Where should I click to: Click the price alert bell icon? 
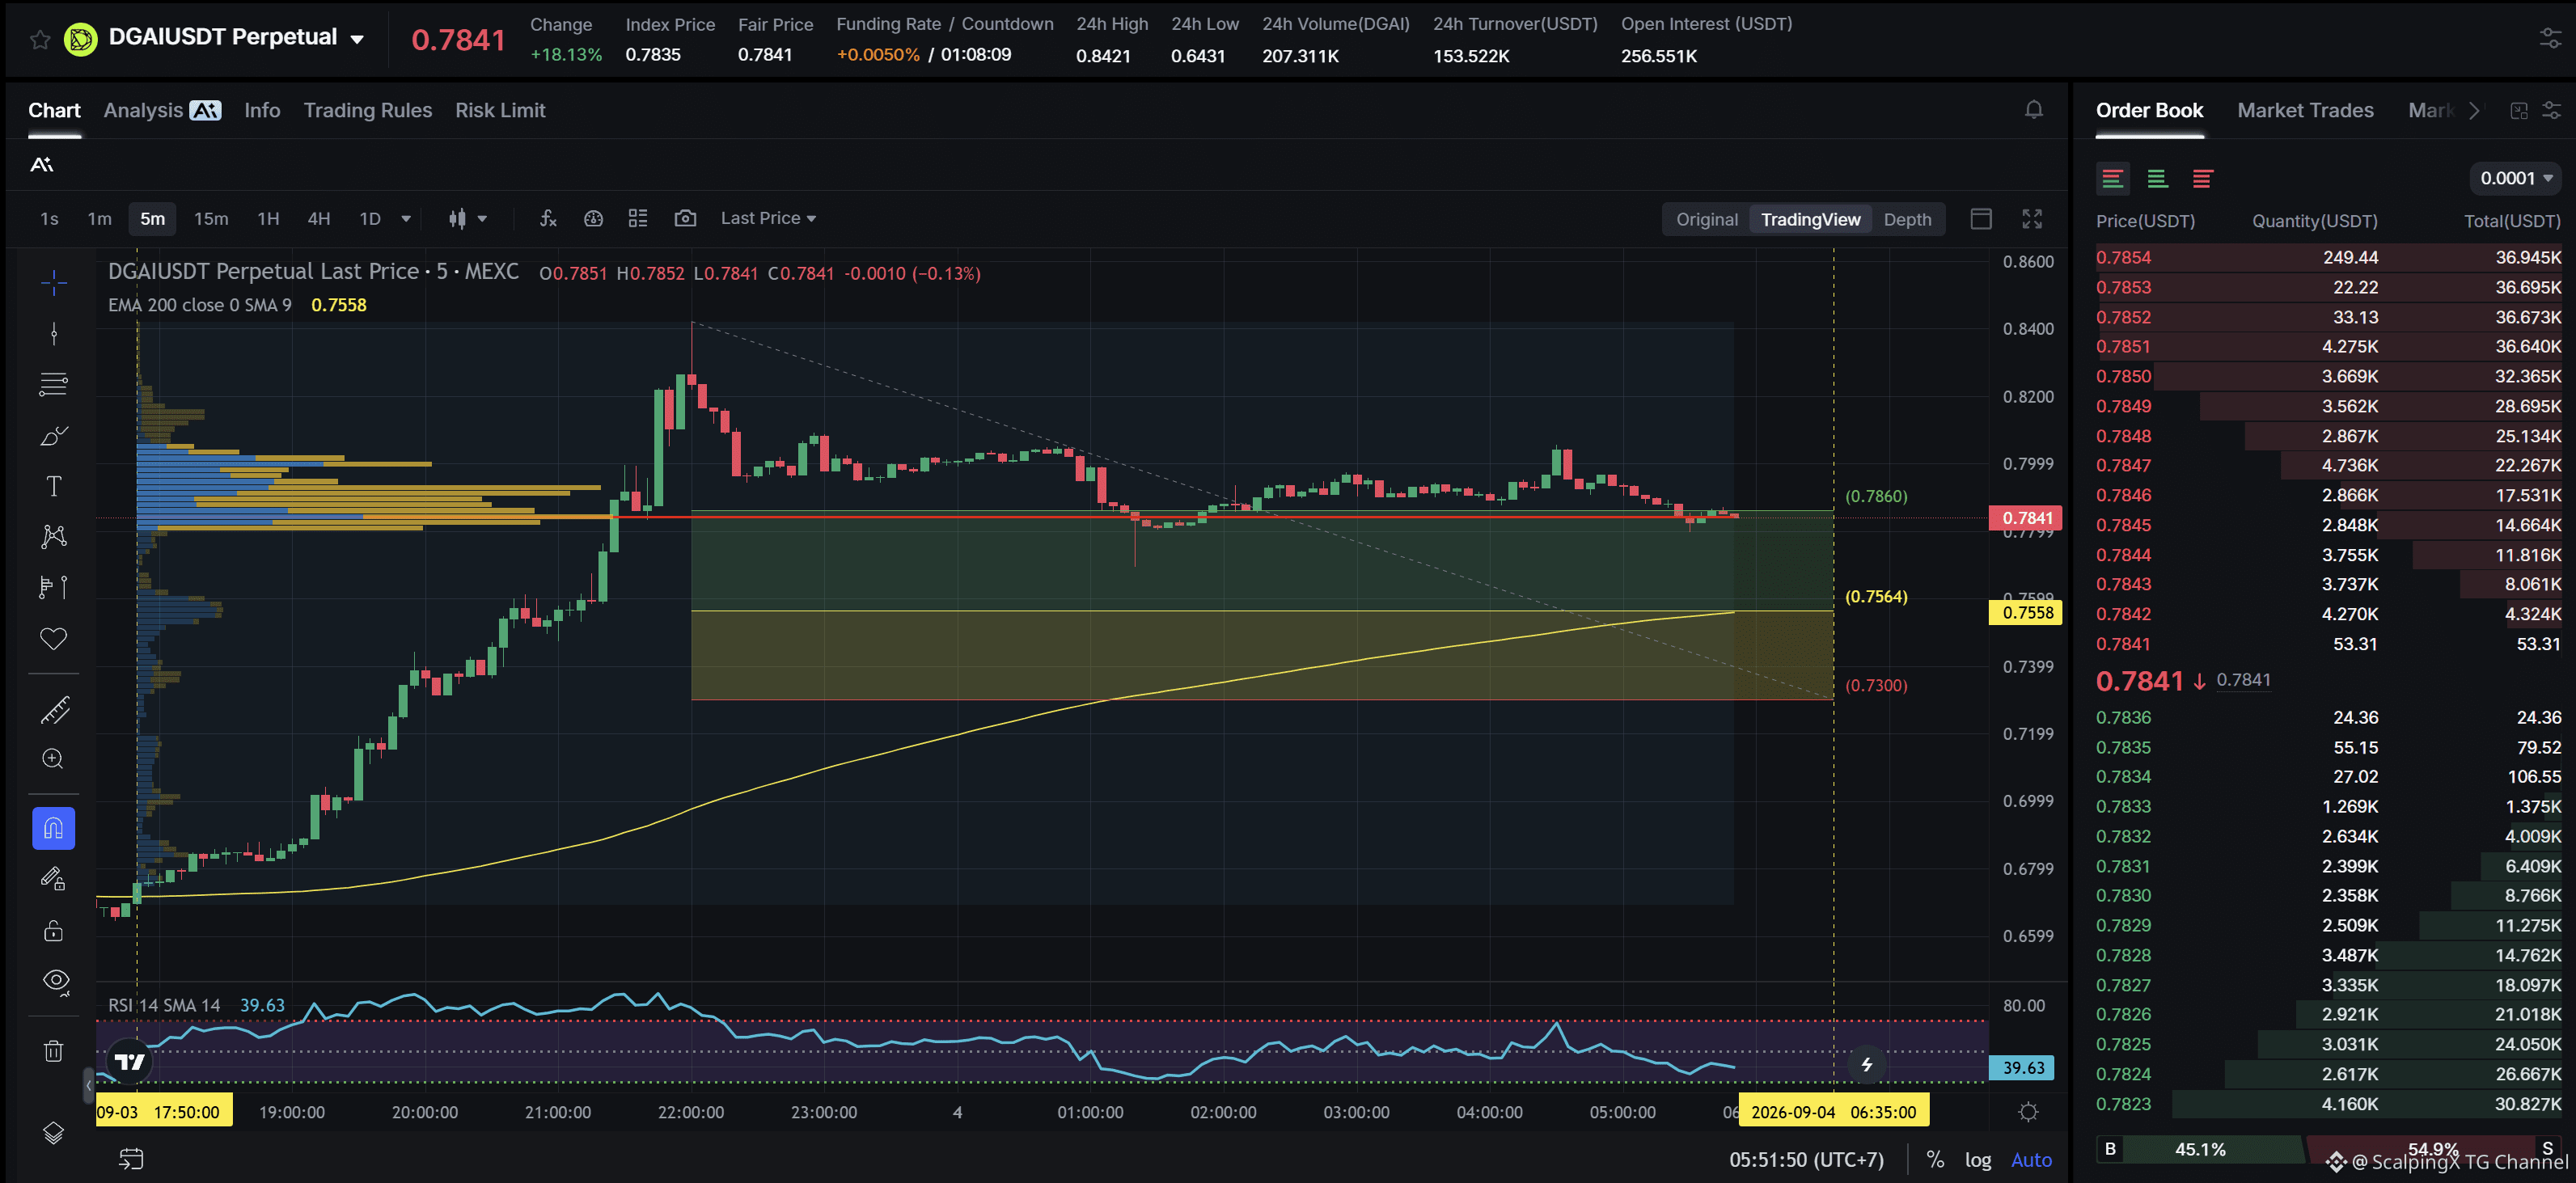click(x=2033, y=110)
